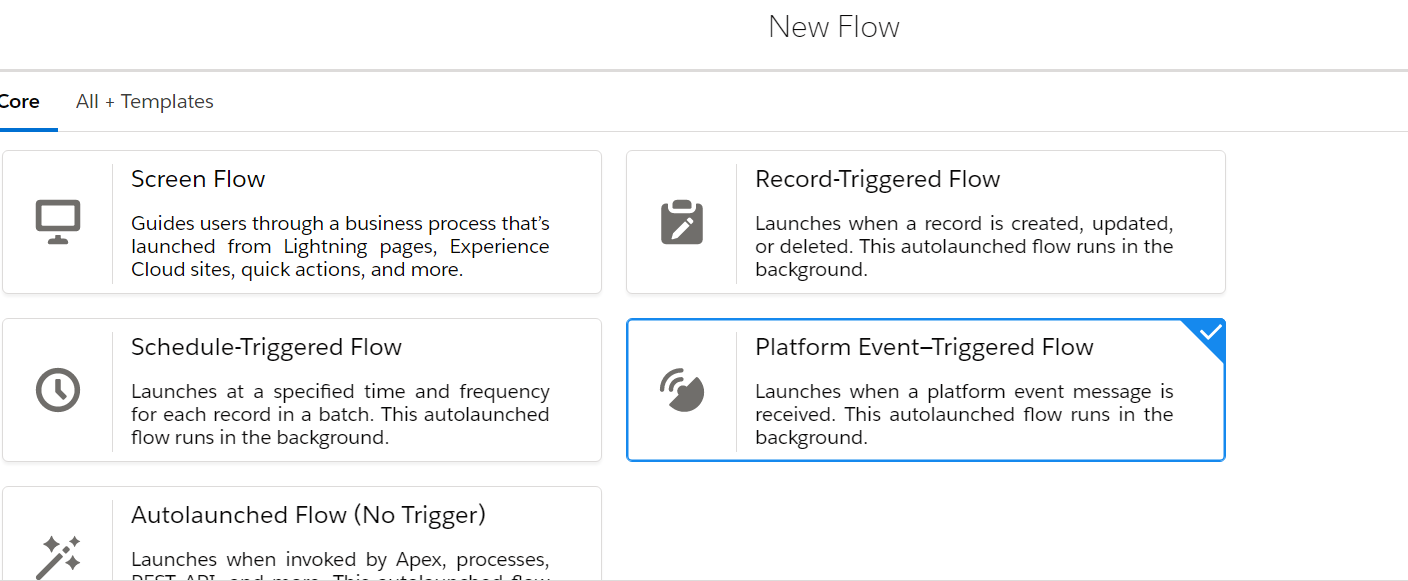
Task: Click the Schedule-Triggered Flow clock icon
Action: pos(60,390)
